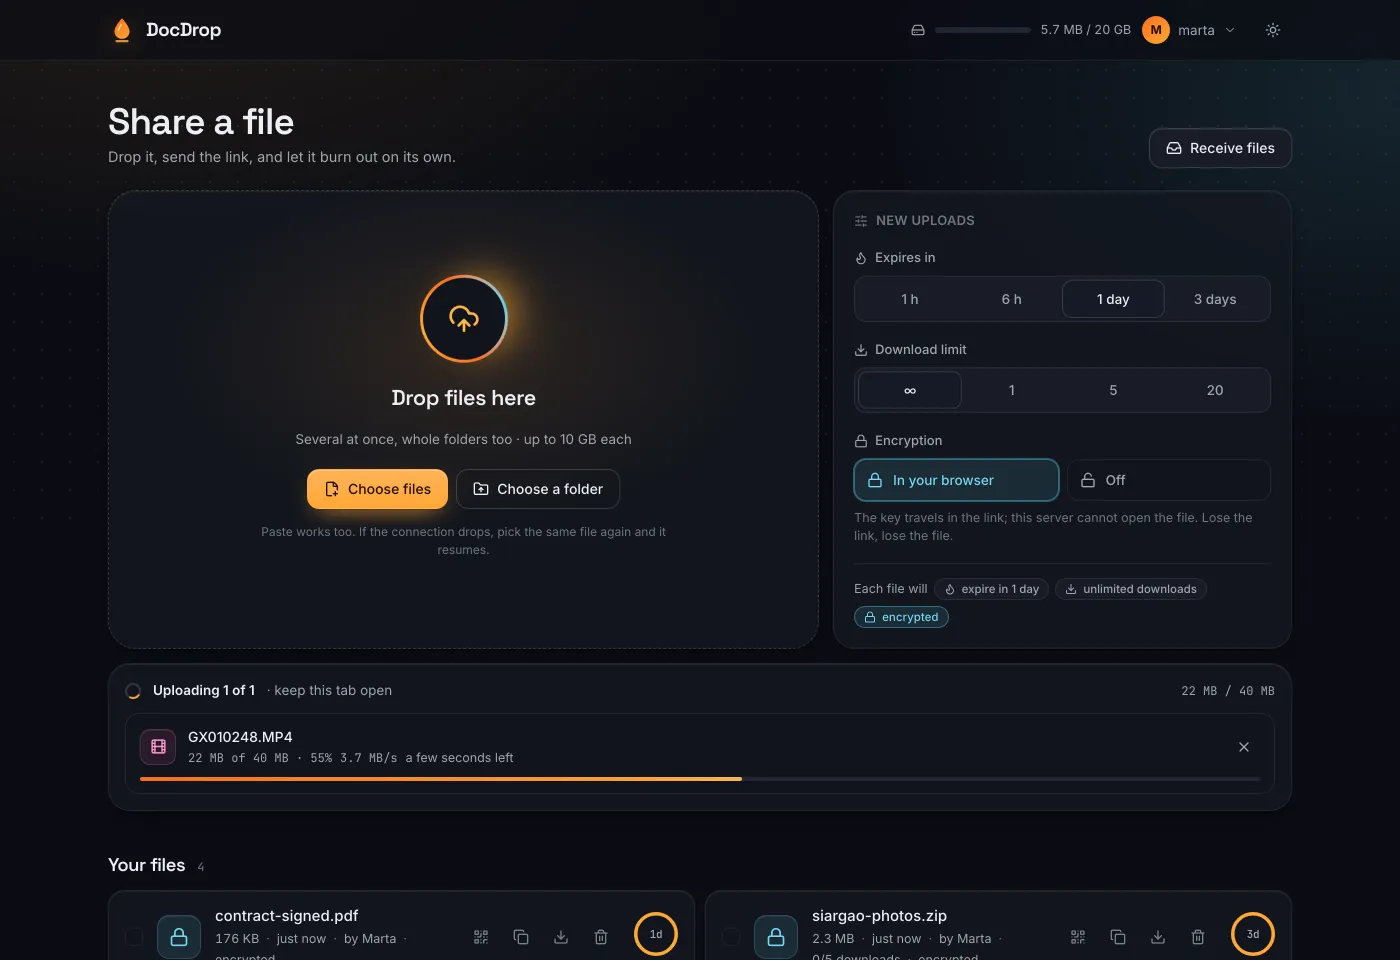Click the lock icon of contract-signed.pdf
Screen dimensions: 1400x960
coord(179,937)
